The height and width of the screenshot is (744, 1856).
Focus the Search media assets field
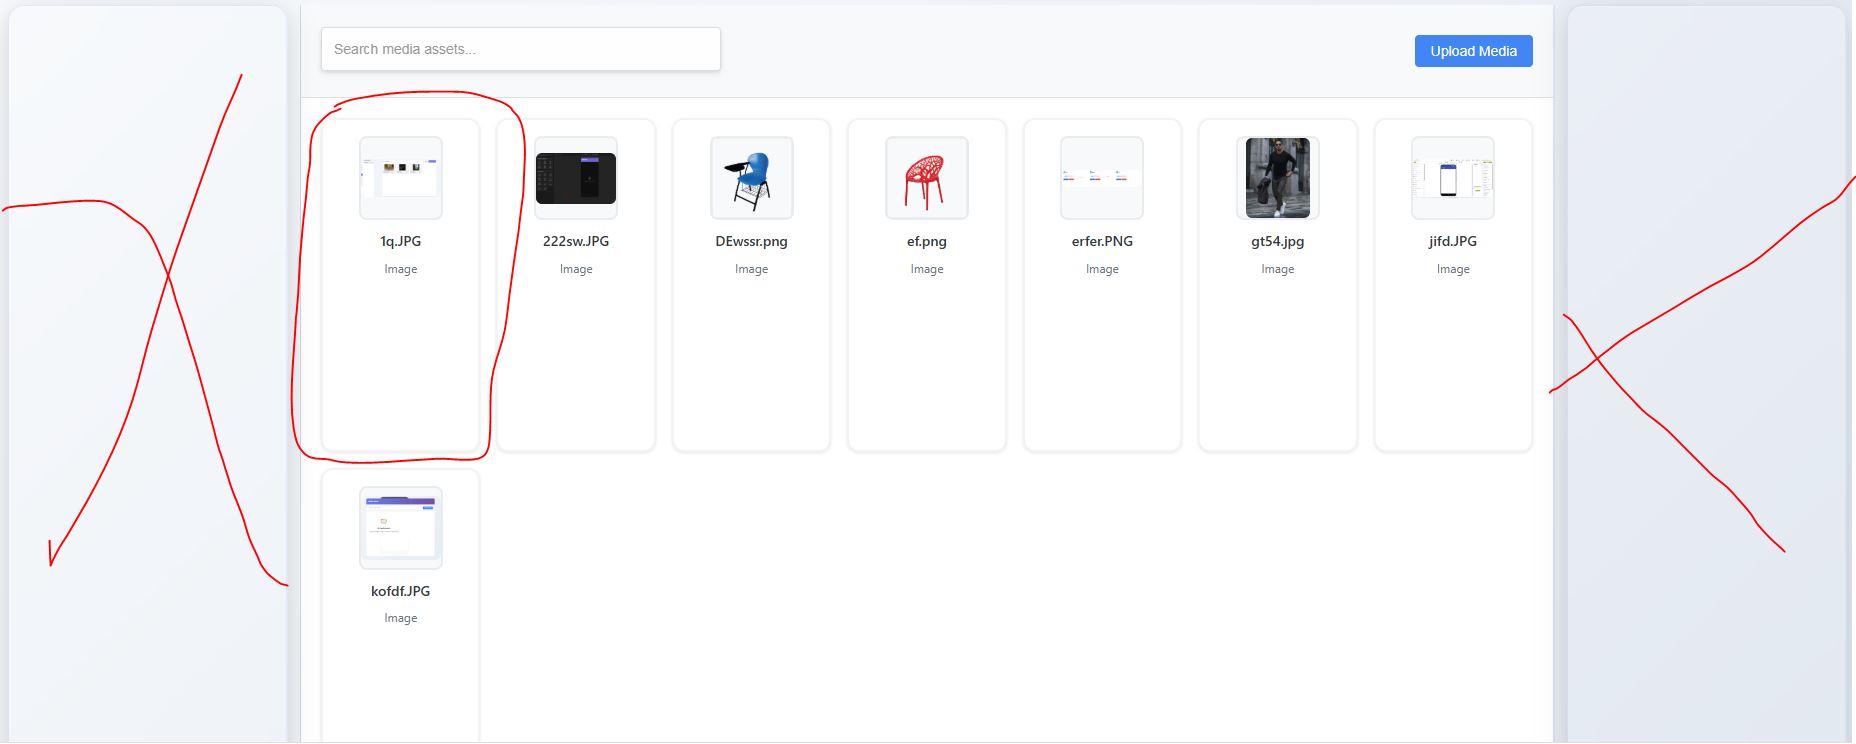tap(520, 49)
